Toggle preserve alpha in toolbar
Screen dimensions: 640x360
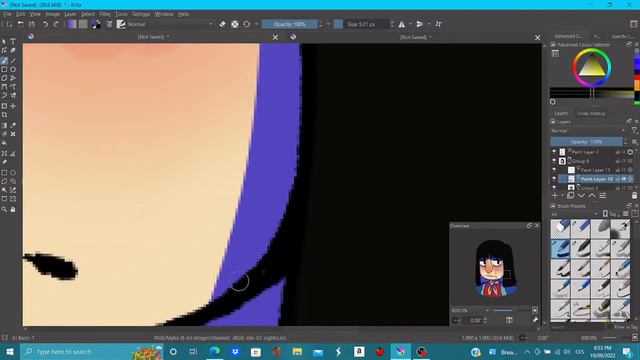click(235, 24)
